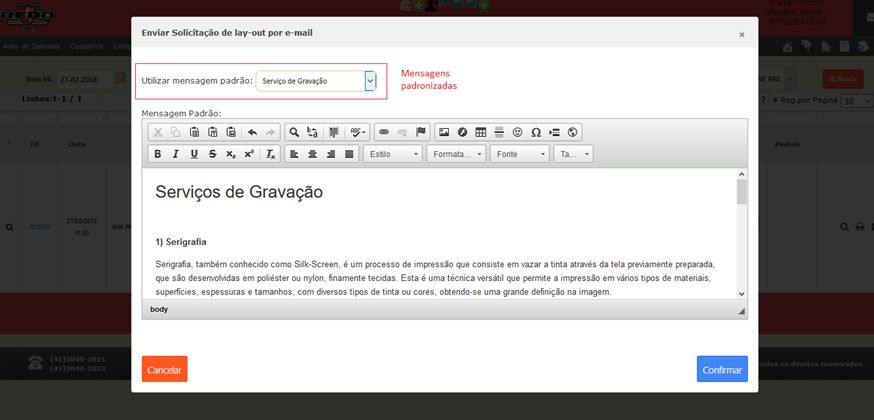Click the Select All icon

click(x=334, y=132)
